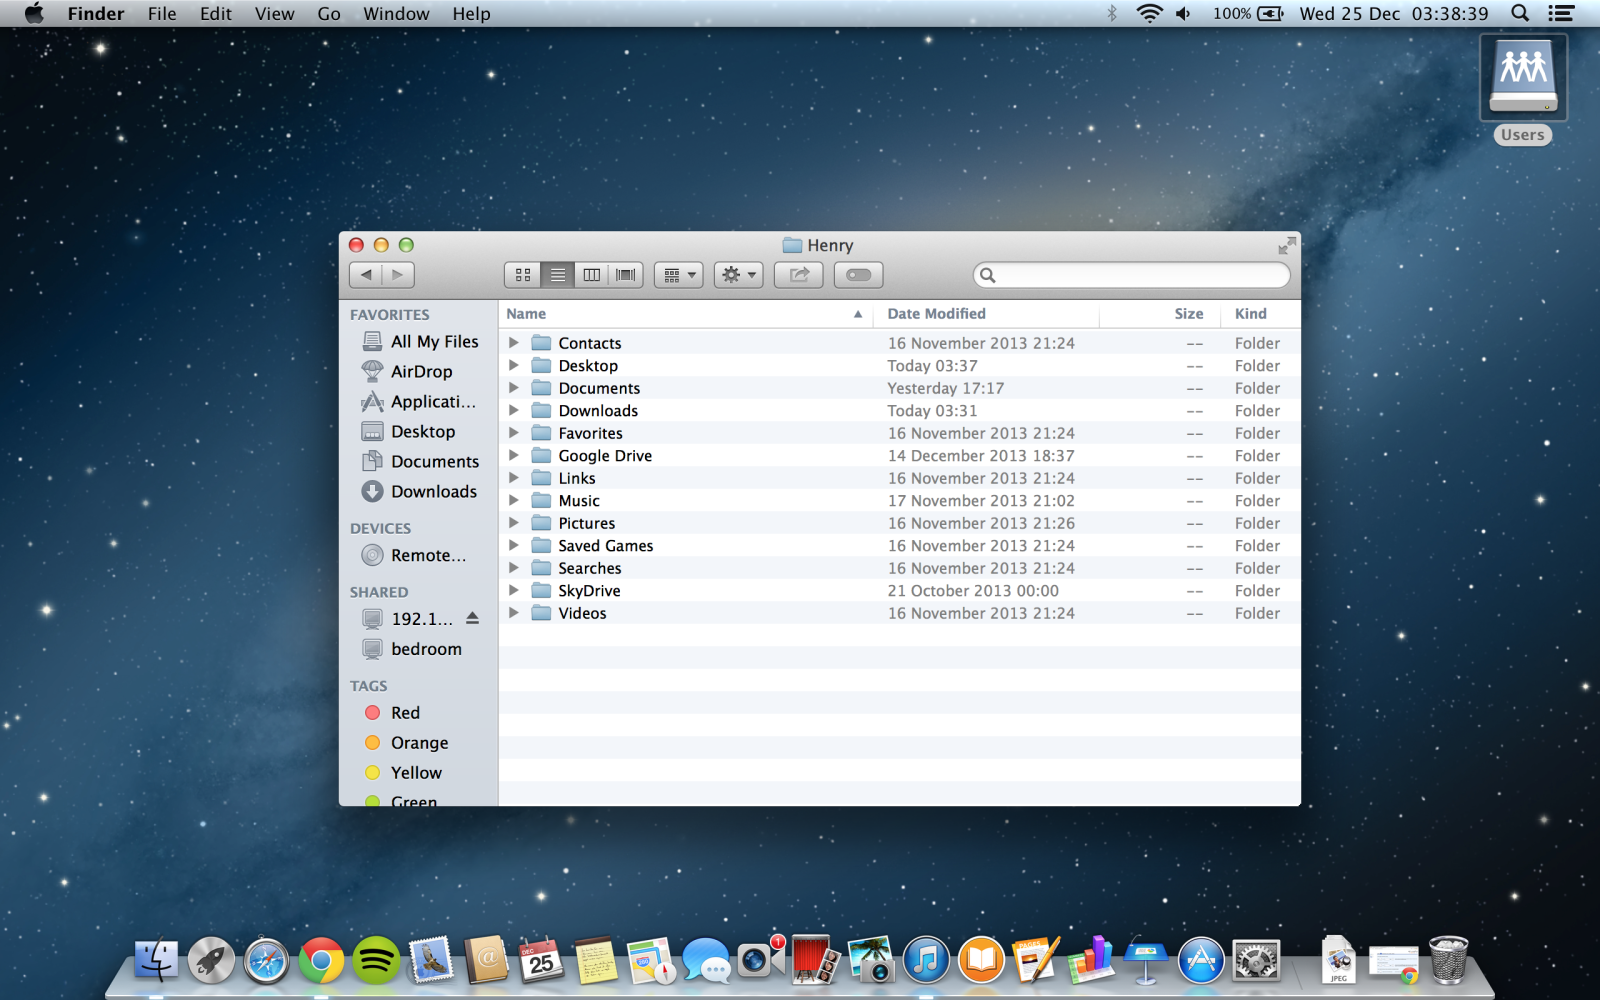This screenshot has width=1600, height=1000.
Task: Open the File menu
Action: 162,14
